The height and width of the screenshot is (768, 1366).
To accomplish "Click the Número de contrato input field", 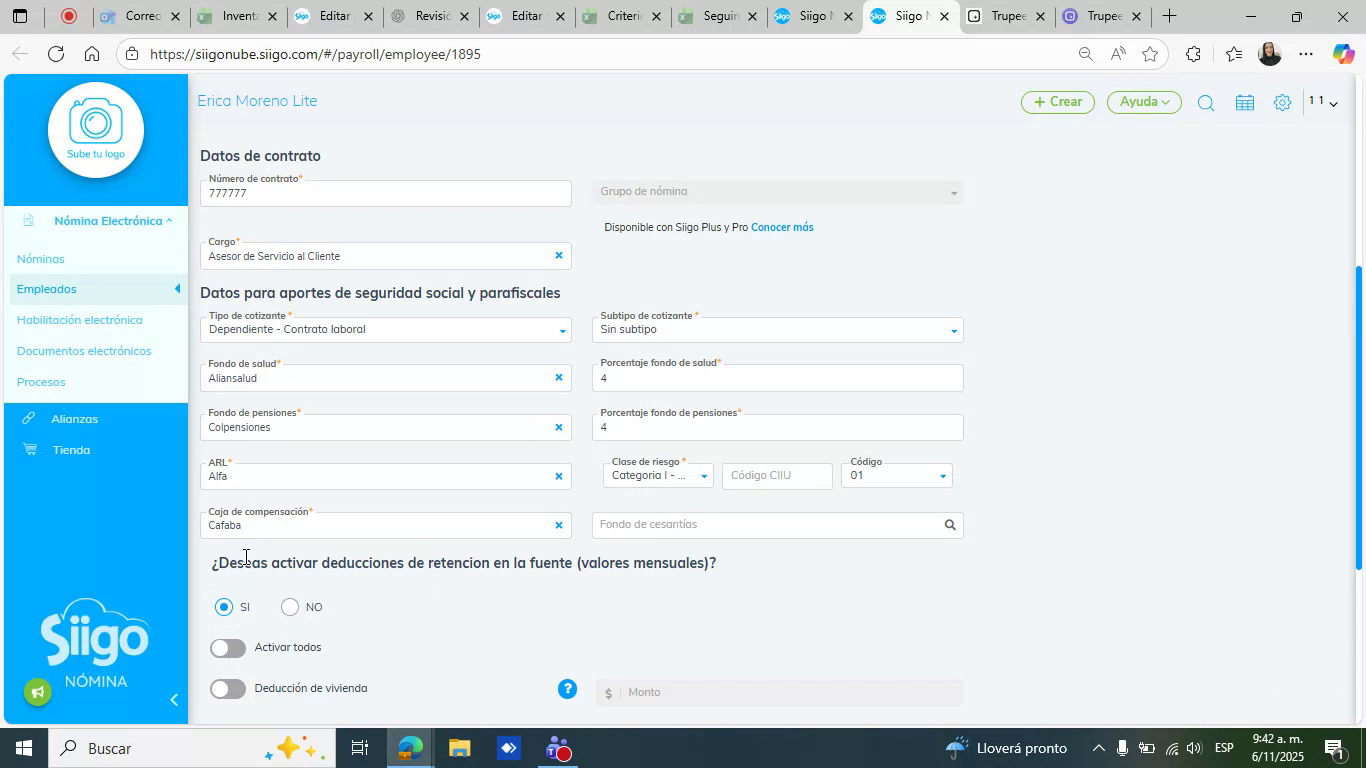I will (x=386, y=192).
